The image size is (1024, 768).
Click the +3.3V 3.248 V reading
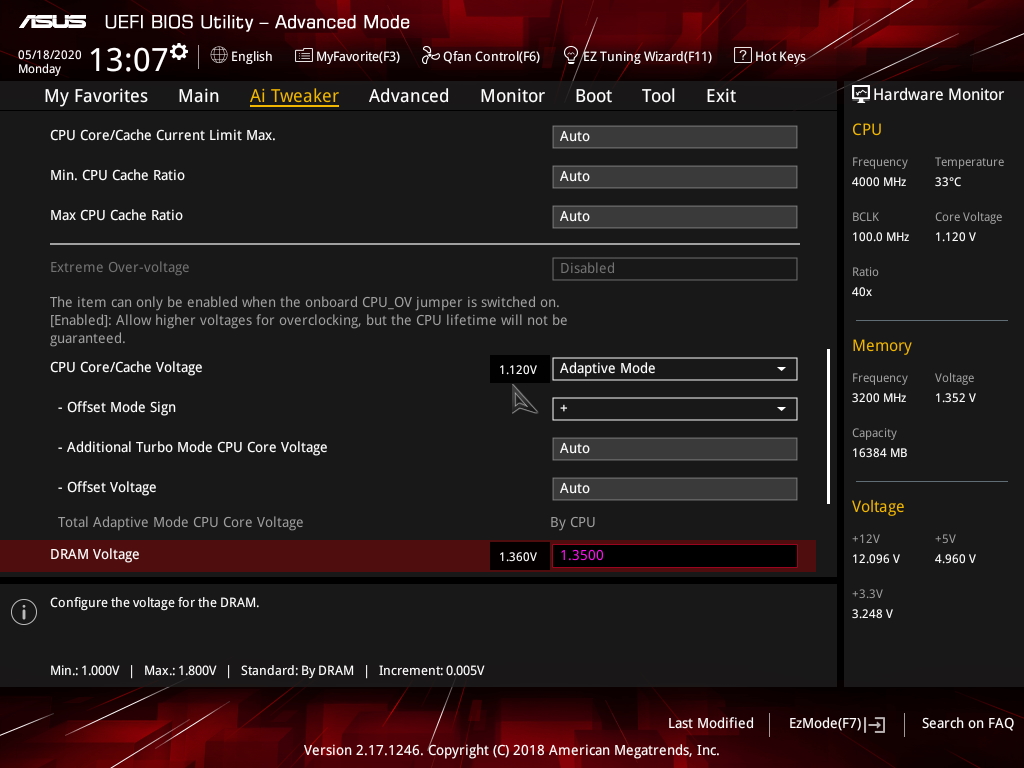[872, 614]
